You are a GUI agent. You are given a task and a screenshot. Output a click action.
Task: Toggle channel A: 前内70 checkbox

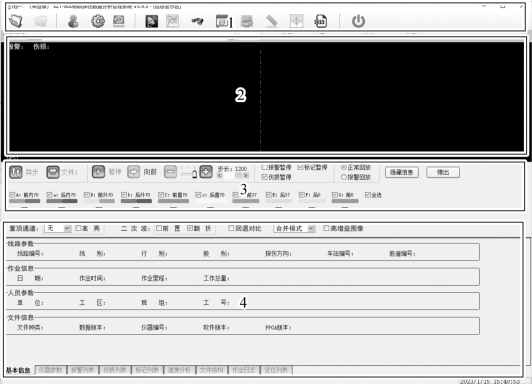coord(12,195)
